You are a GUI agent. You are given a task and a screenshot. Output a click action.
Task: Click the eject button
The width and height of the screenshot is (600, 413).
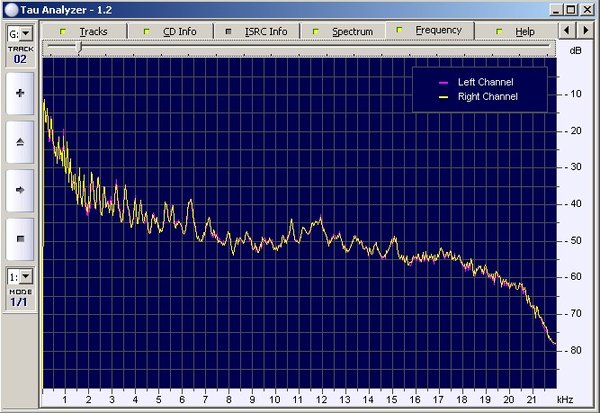[20, 142]
